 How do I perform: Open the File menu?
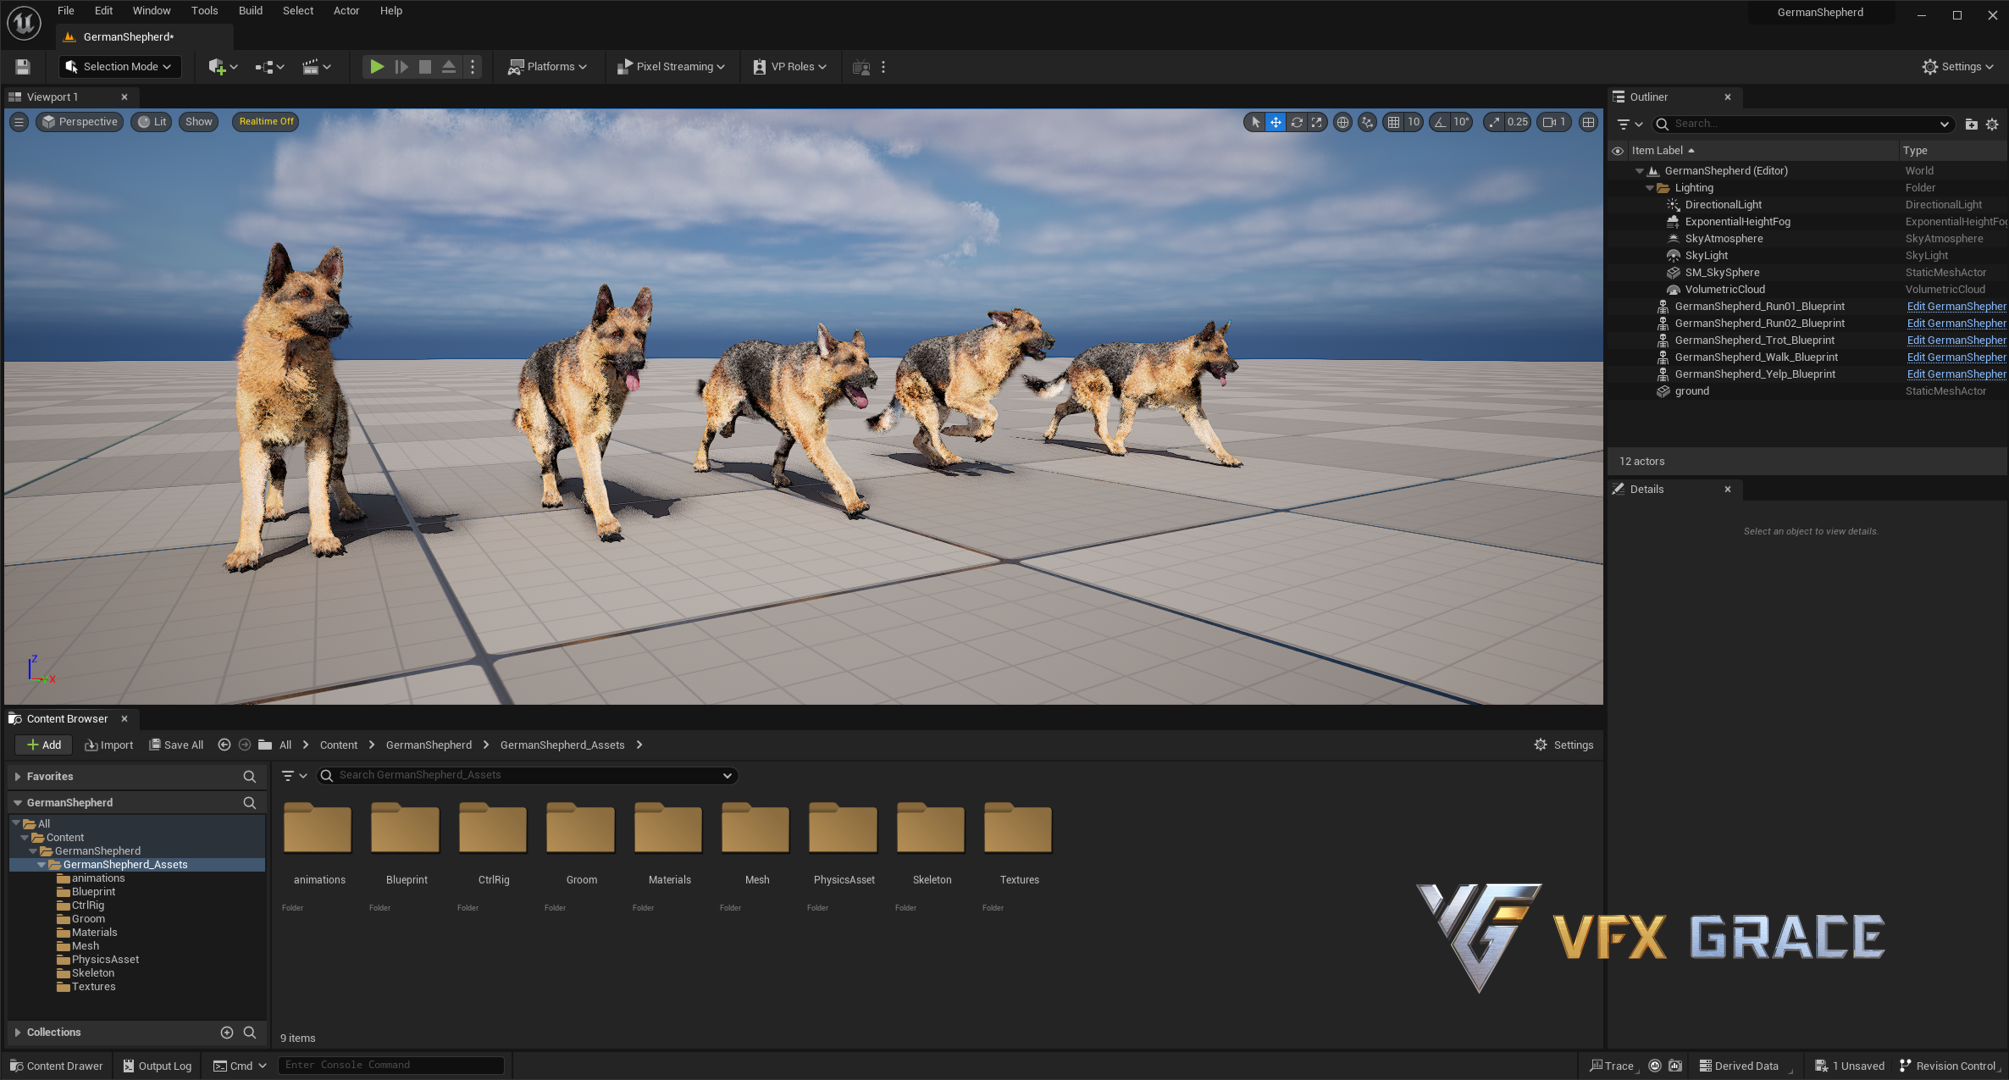66,11
